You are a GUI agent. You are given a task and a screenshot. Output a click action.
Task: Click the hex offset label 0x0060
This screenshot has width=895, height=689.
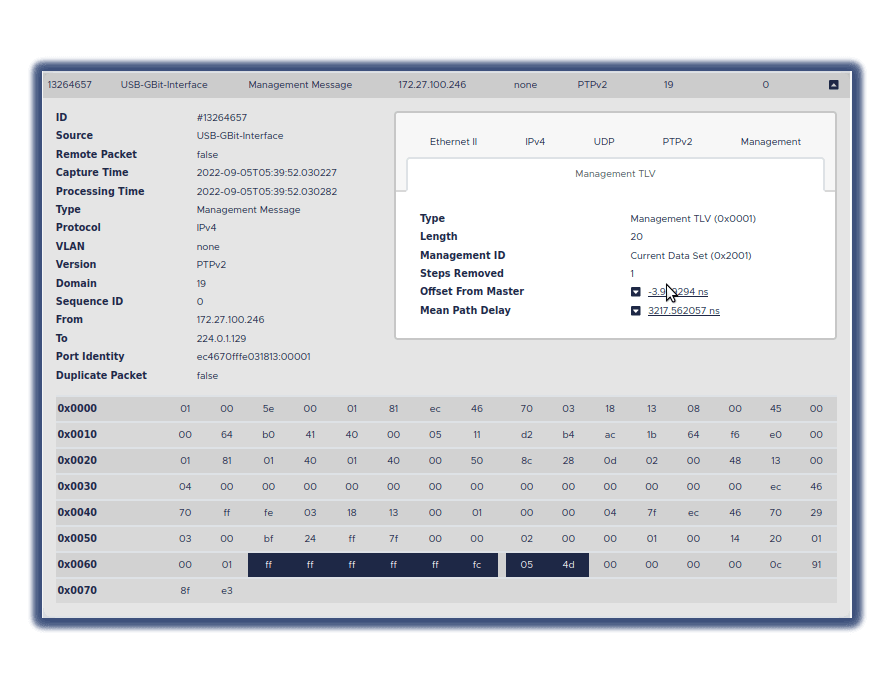coord(77,565)
